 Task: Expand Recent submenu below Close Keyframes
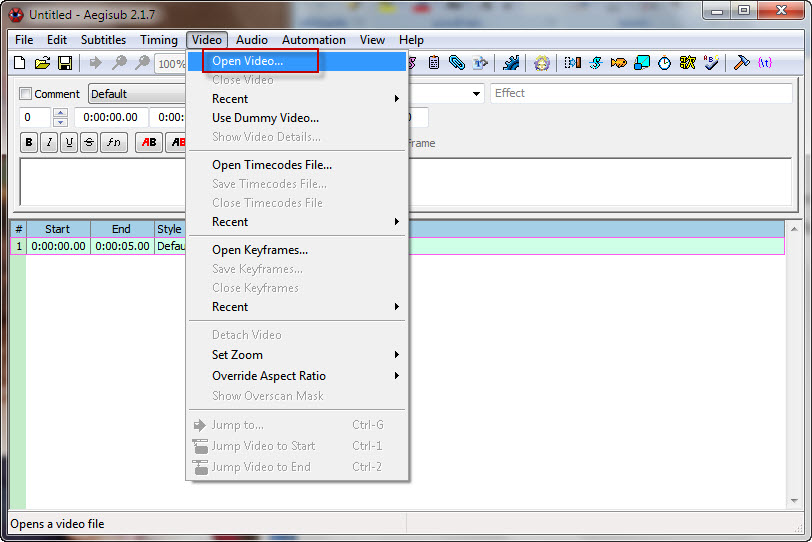click(x=297, y=307)
